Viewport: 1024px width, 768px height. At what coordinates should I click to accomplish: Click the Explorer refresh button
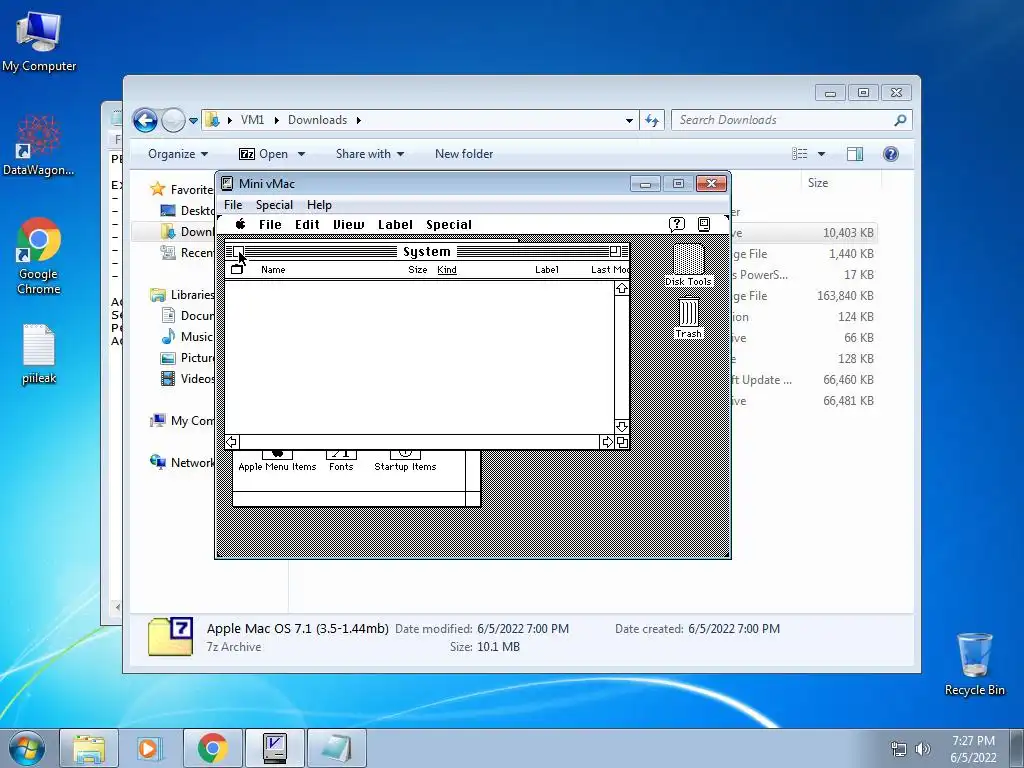coord(652,120)
